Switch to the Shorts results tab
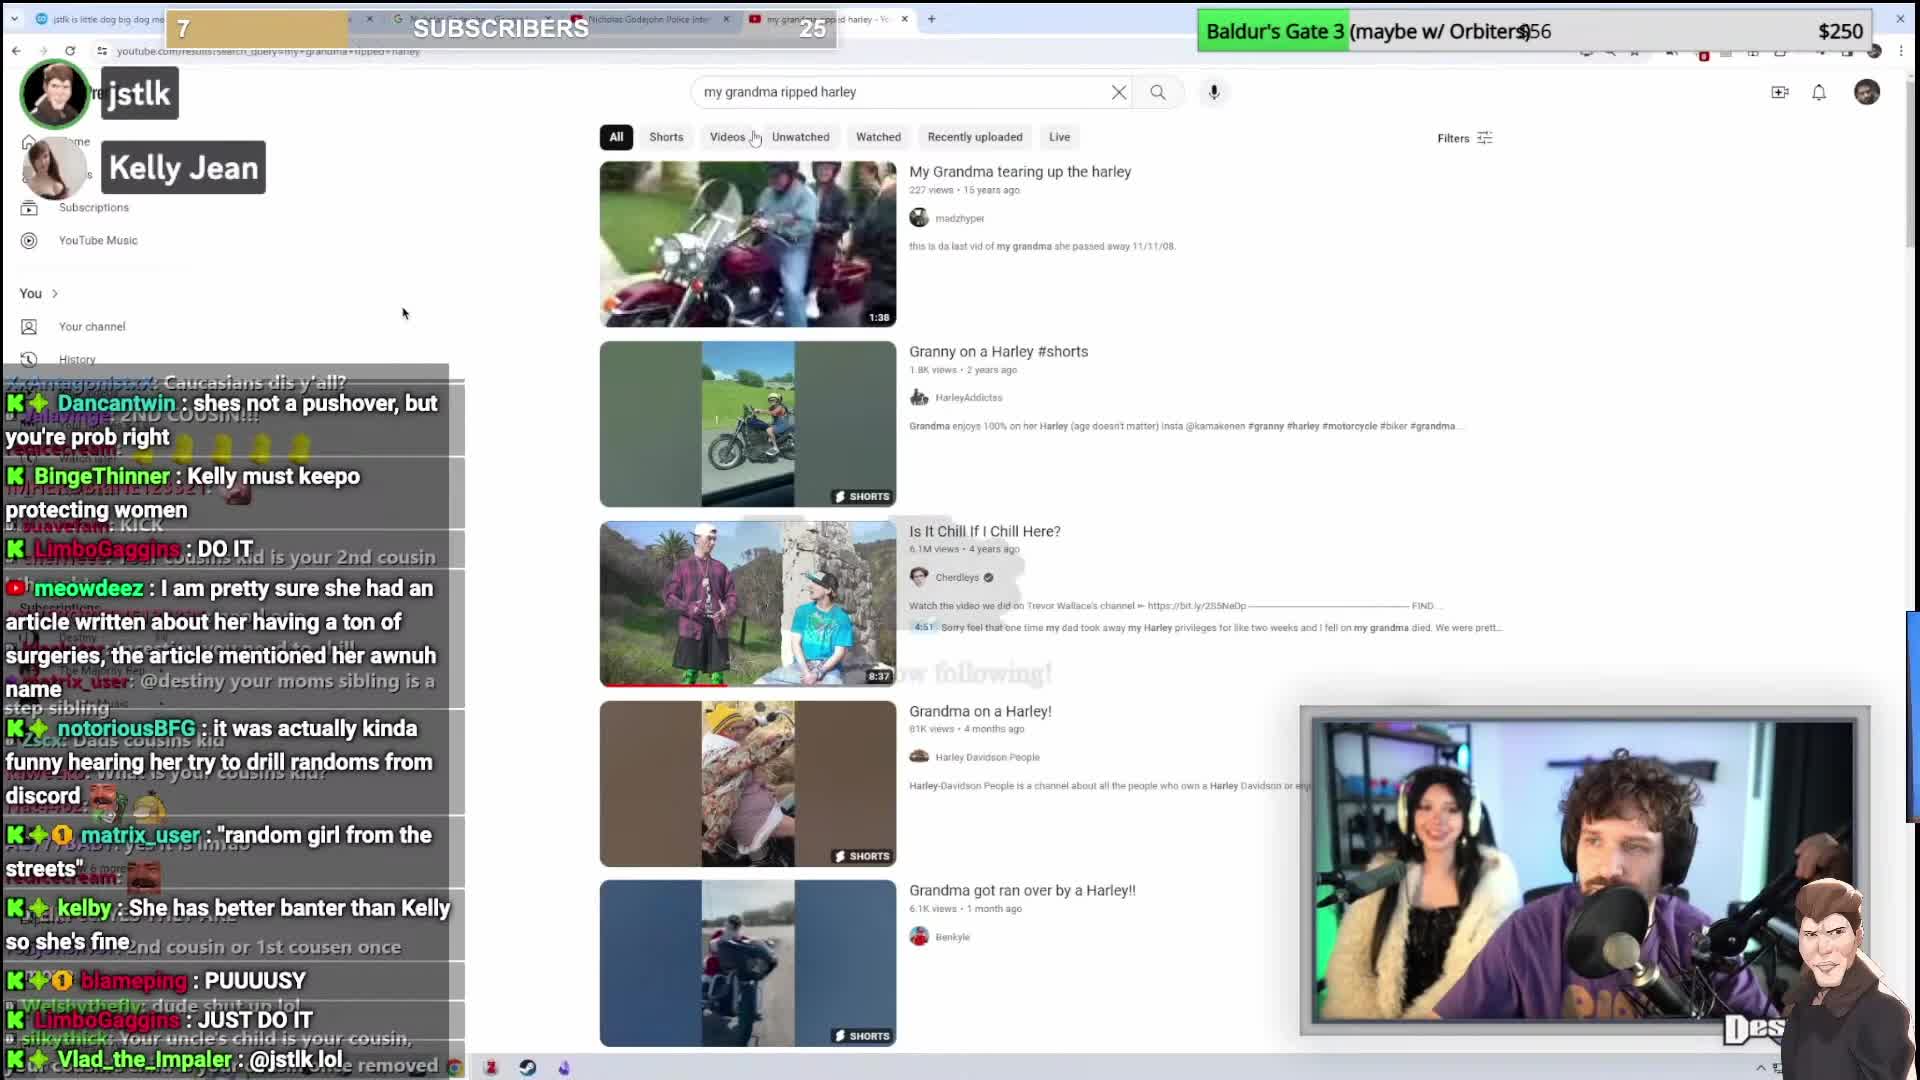The height and width of the screenshot is (1080, 1920). tap(666, 137)
